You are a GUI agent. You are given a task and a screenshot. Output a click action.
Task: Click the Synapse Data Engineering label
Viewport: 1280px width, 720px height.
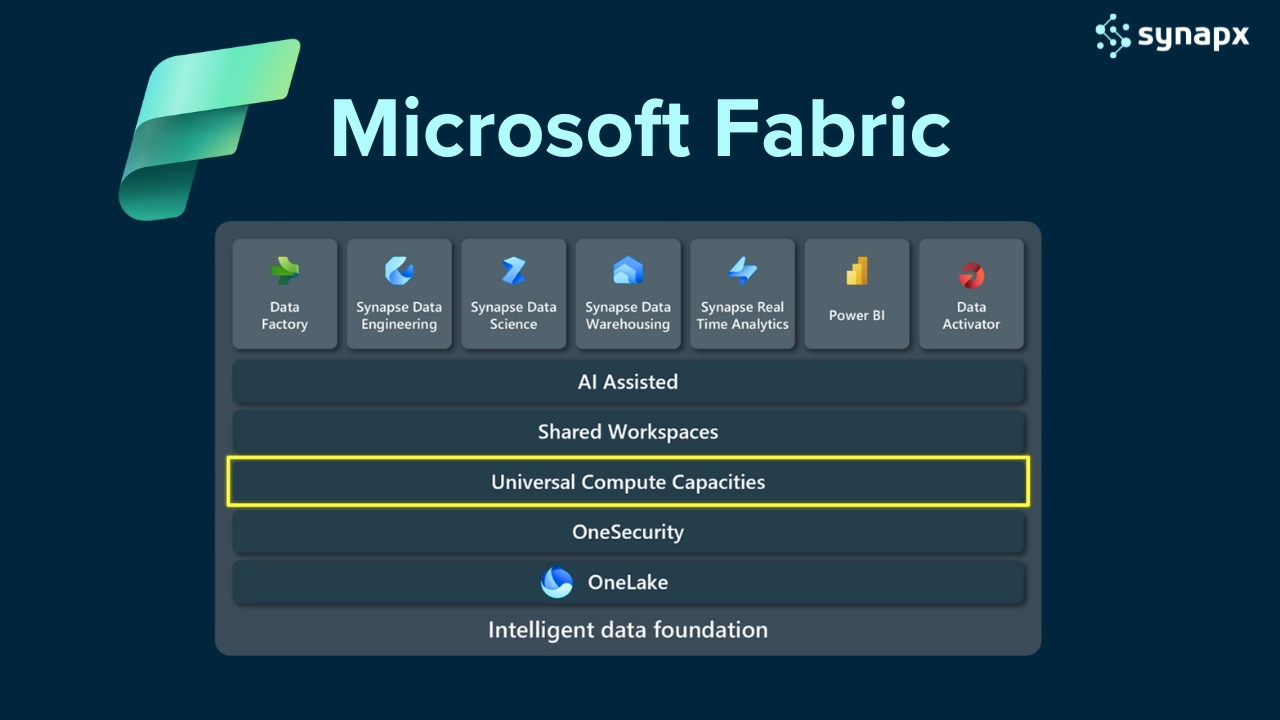399,316
